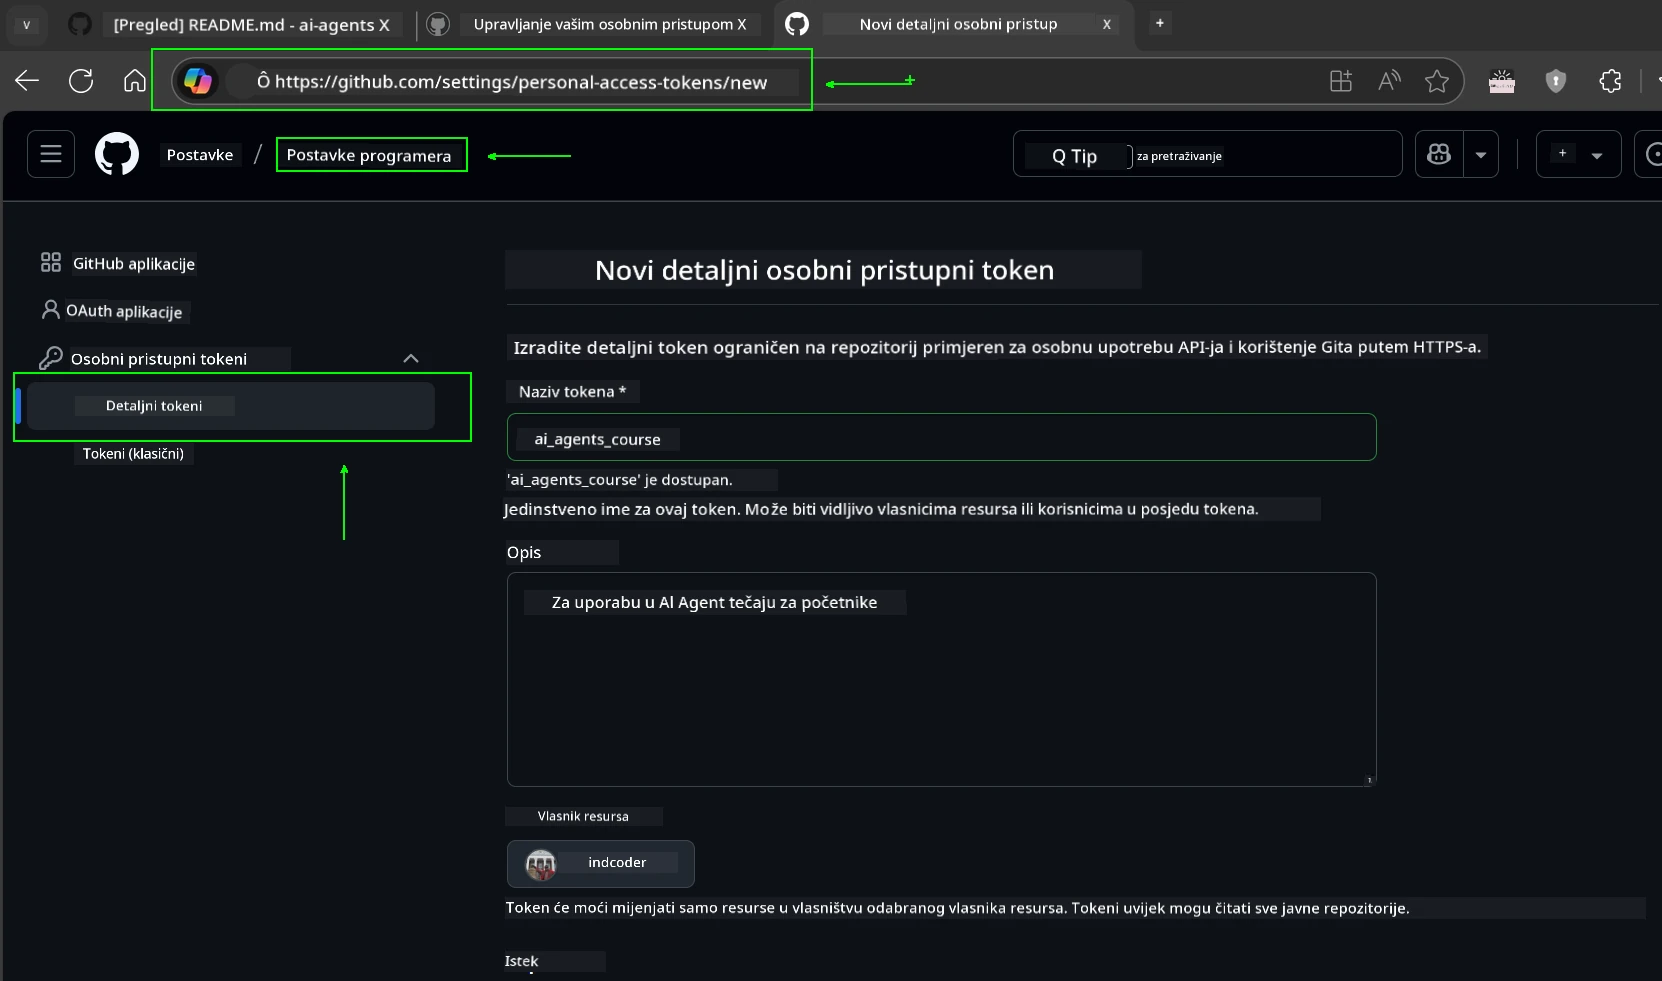1662x981 pixels.
Task: Add page to favorites with the star icon
Action: [x=1437, y=81]
